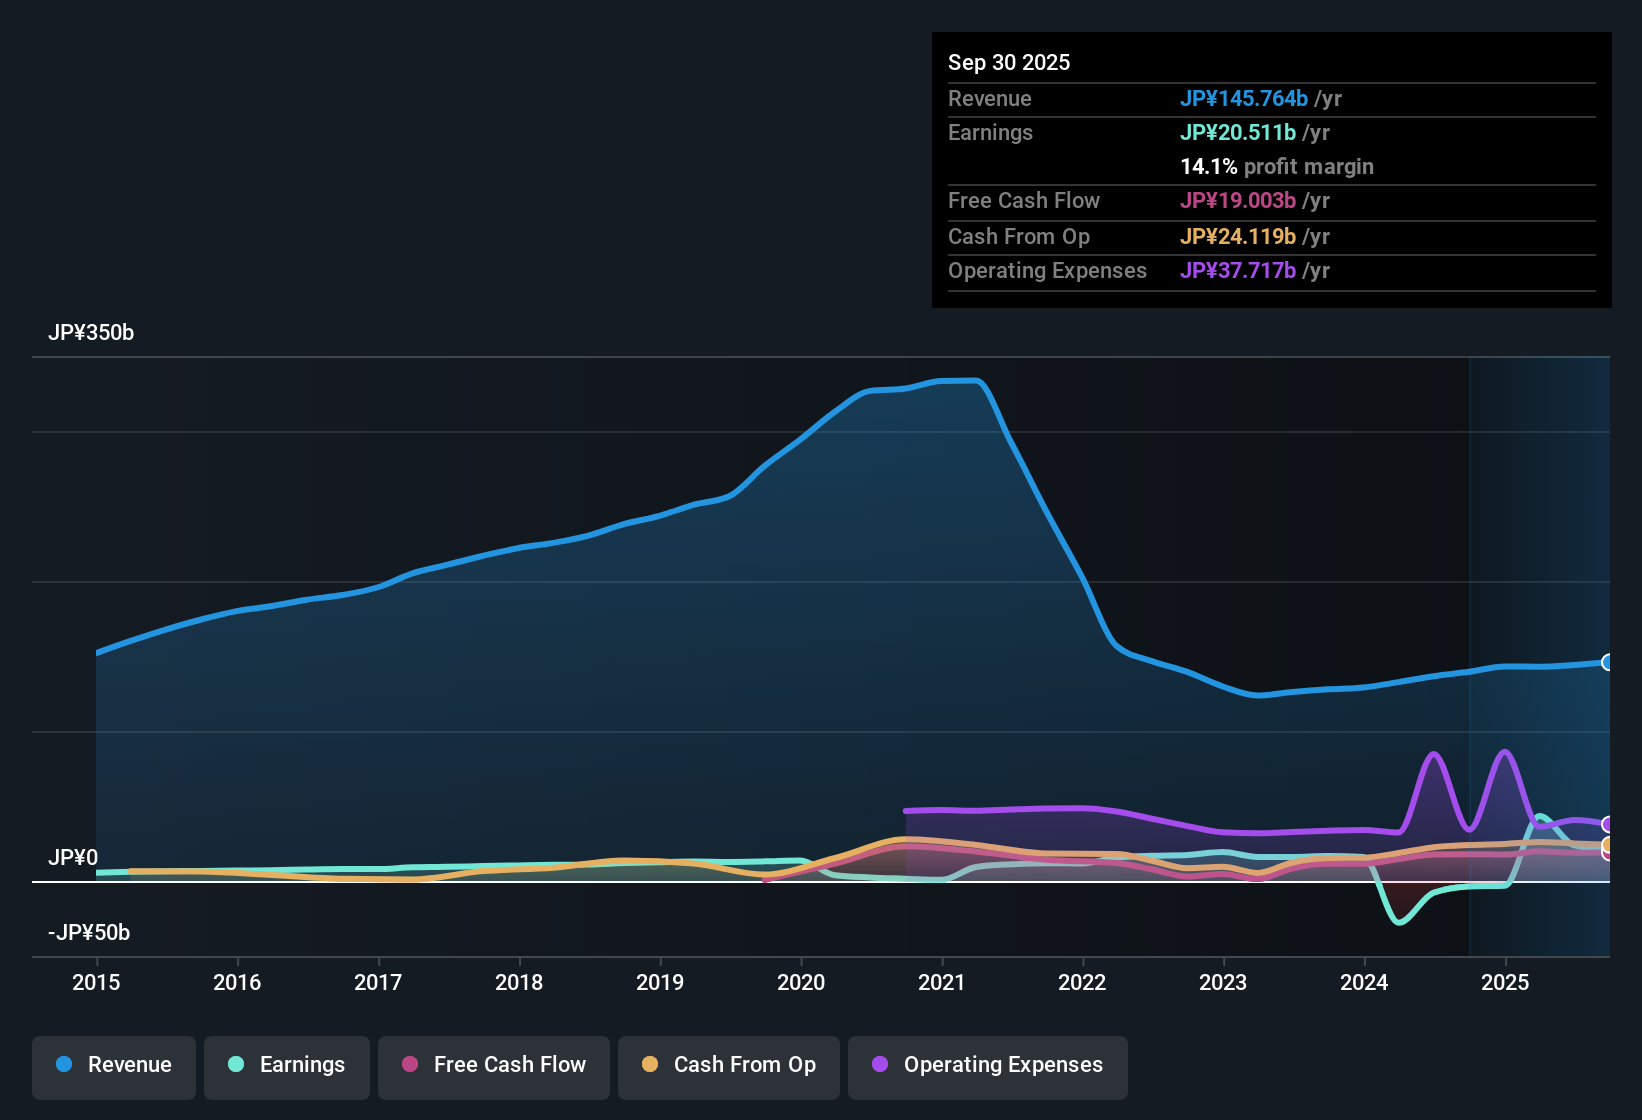
Task: Hide the Earnings line using the legend
Action: pos(287,1066)
